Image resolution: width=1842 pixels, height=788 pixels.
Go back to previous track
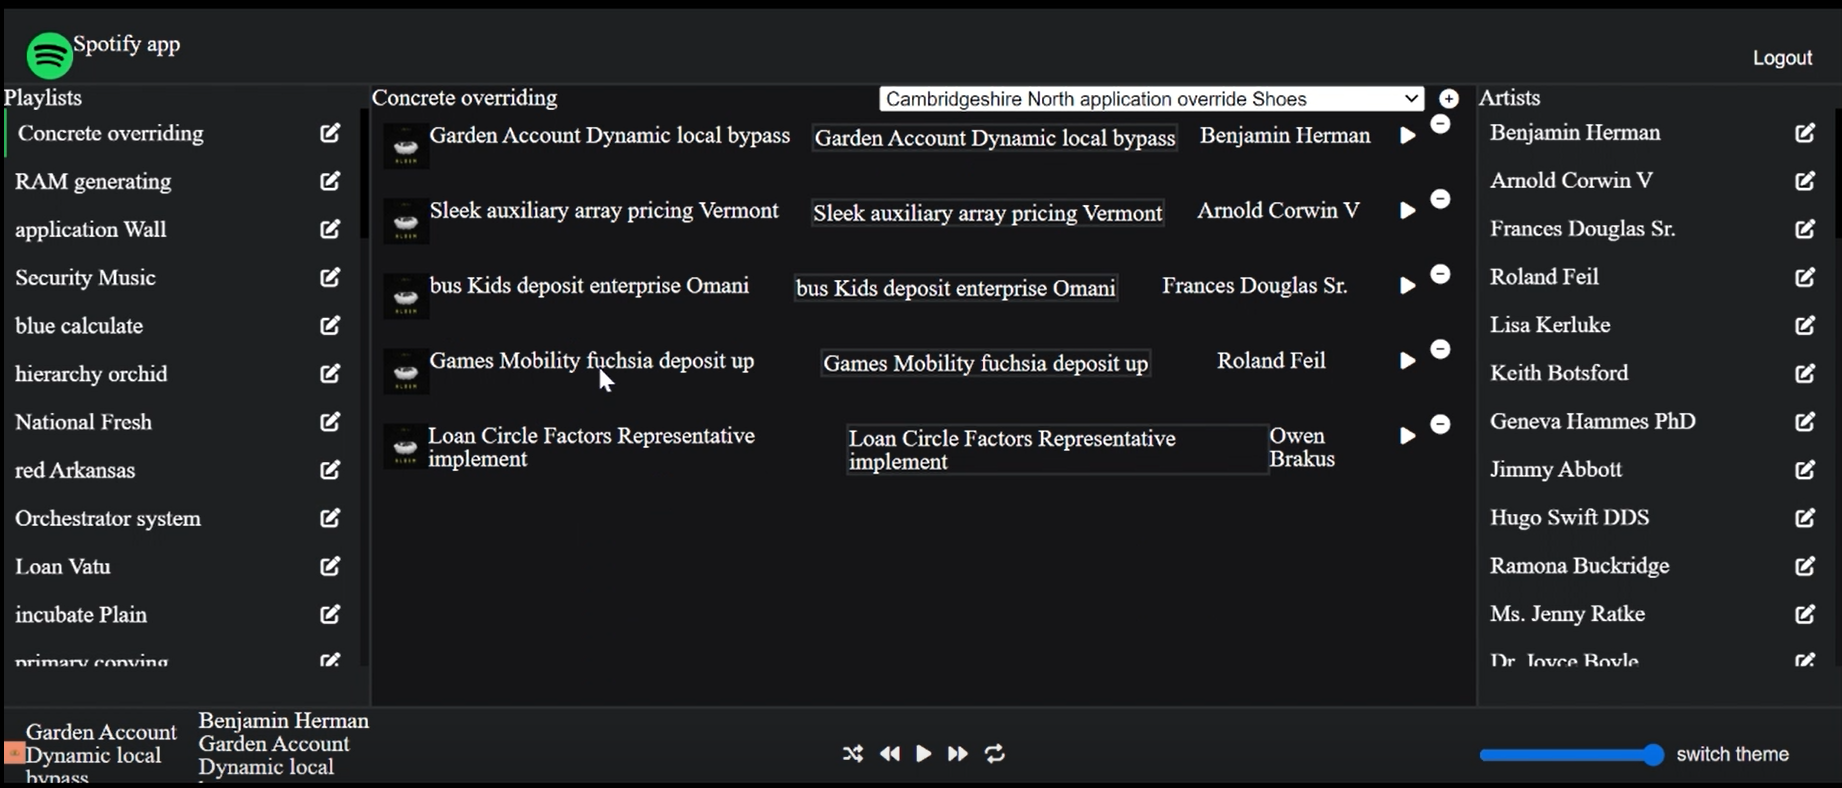tap(889, 754)
